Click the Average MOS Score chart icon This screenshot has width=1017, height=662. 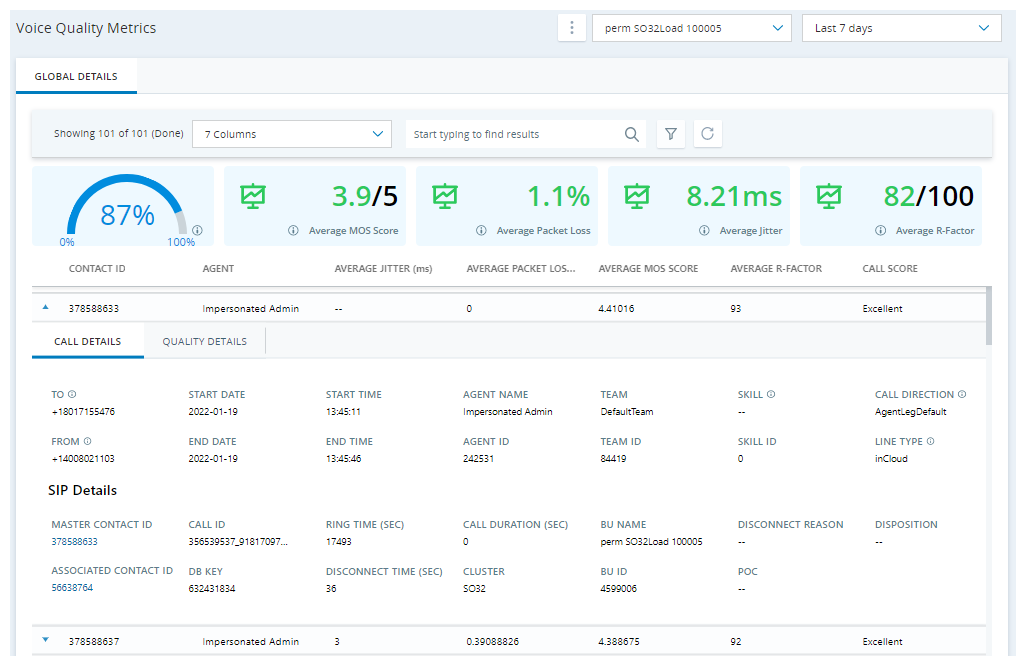pyautogui.click(x=253, y=196)
